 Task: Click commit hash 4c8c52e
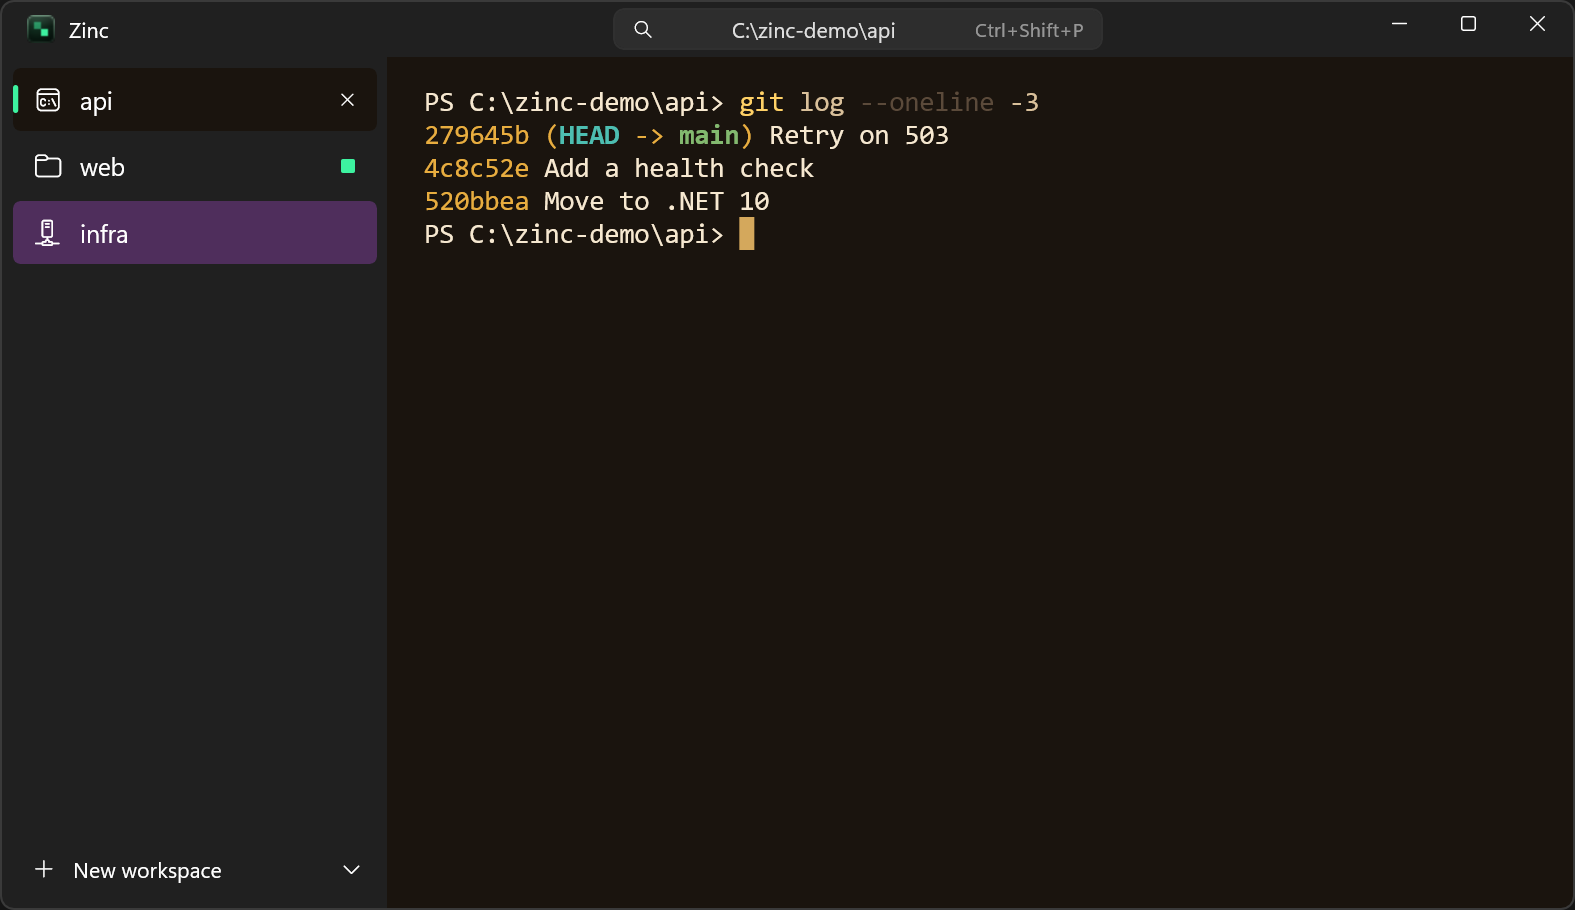477,168
